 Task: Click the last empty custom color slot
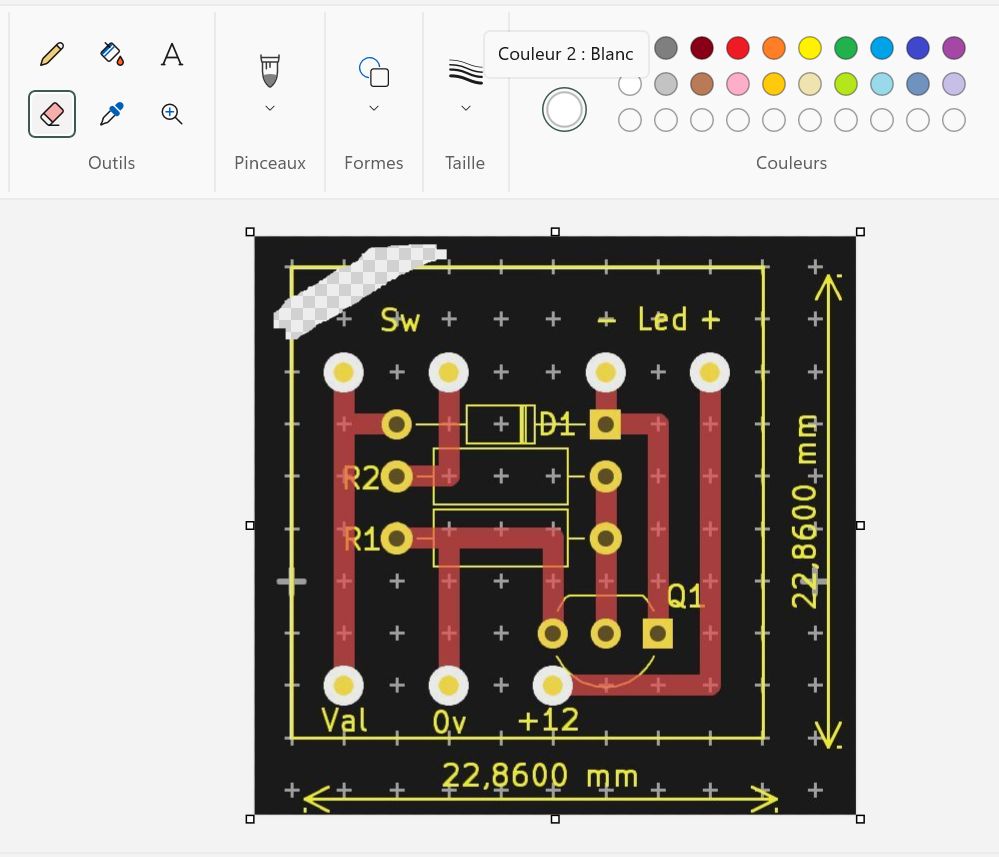(954, 120)
